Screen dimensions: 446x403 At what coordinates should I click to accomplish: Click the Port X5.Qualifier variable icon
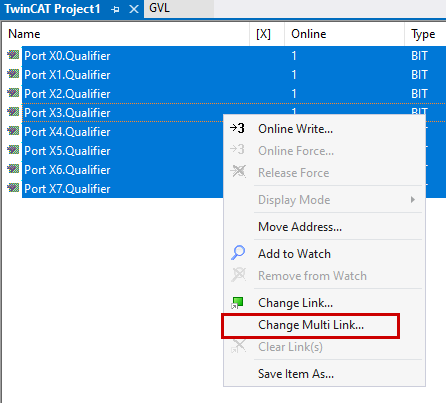tap(13, 149)
